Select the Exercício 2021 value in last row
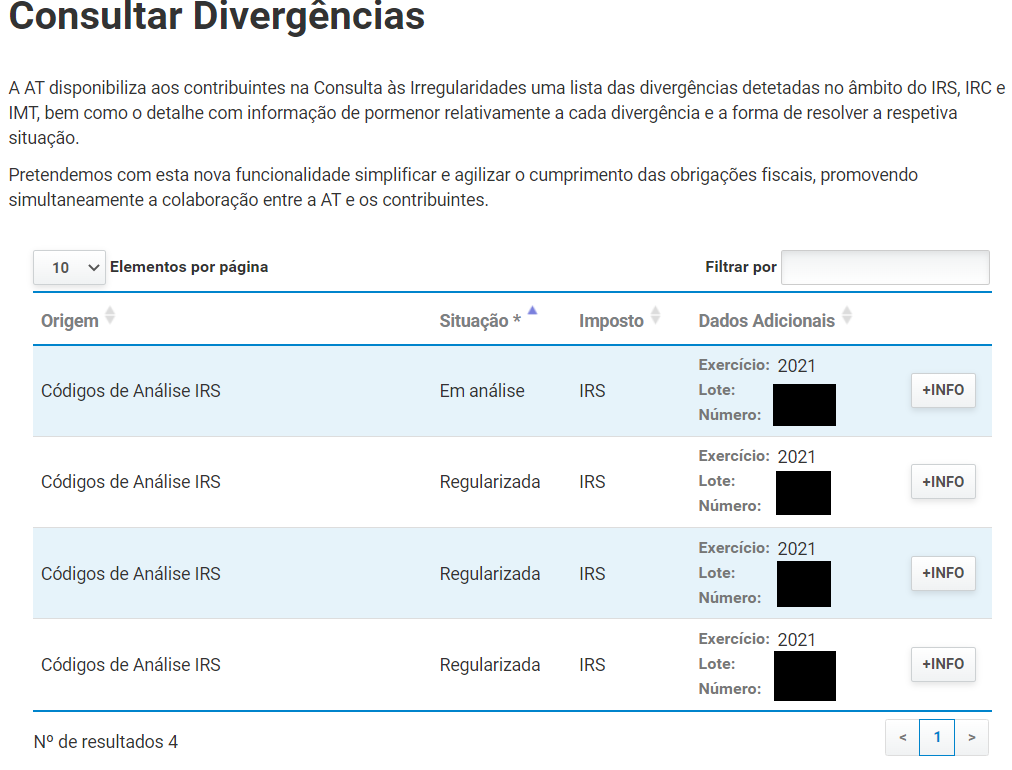1012x770 pixels. pos(796,640)
